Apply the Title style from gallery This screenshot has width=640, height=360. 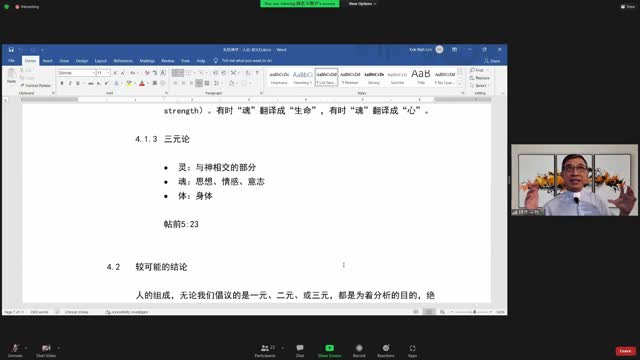tap(421, 77)
